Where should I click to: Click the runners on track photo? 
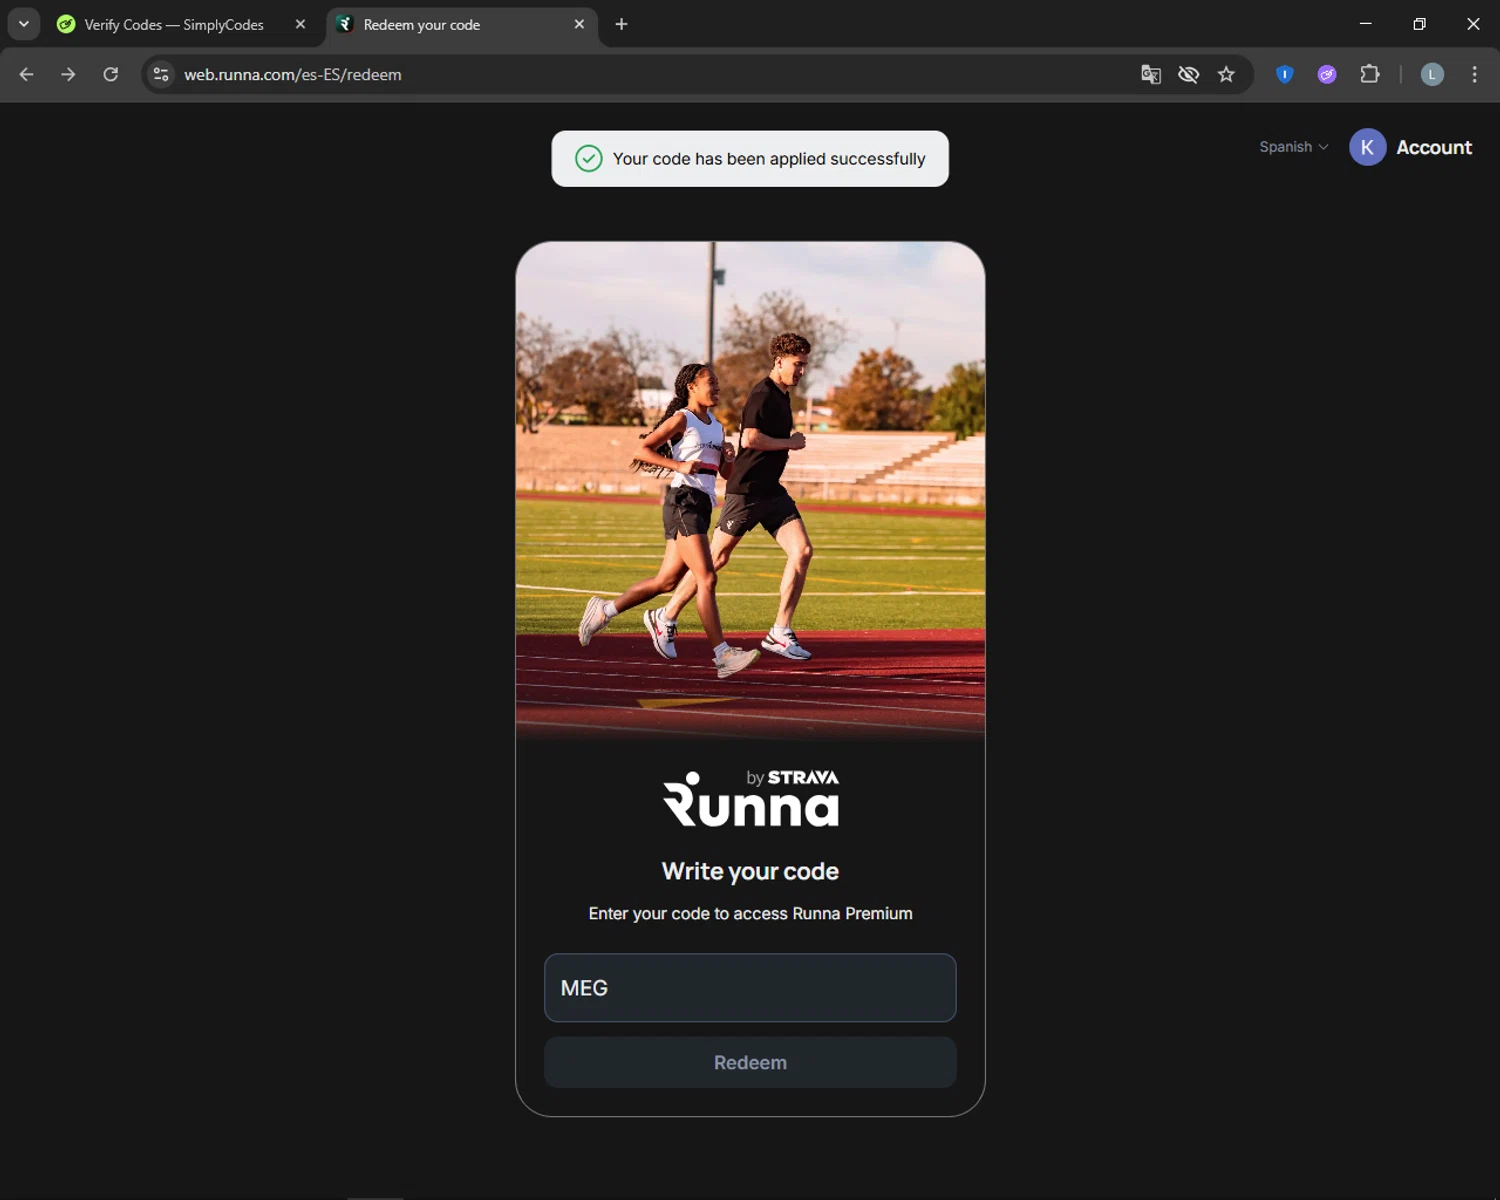point(750,490)
